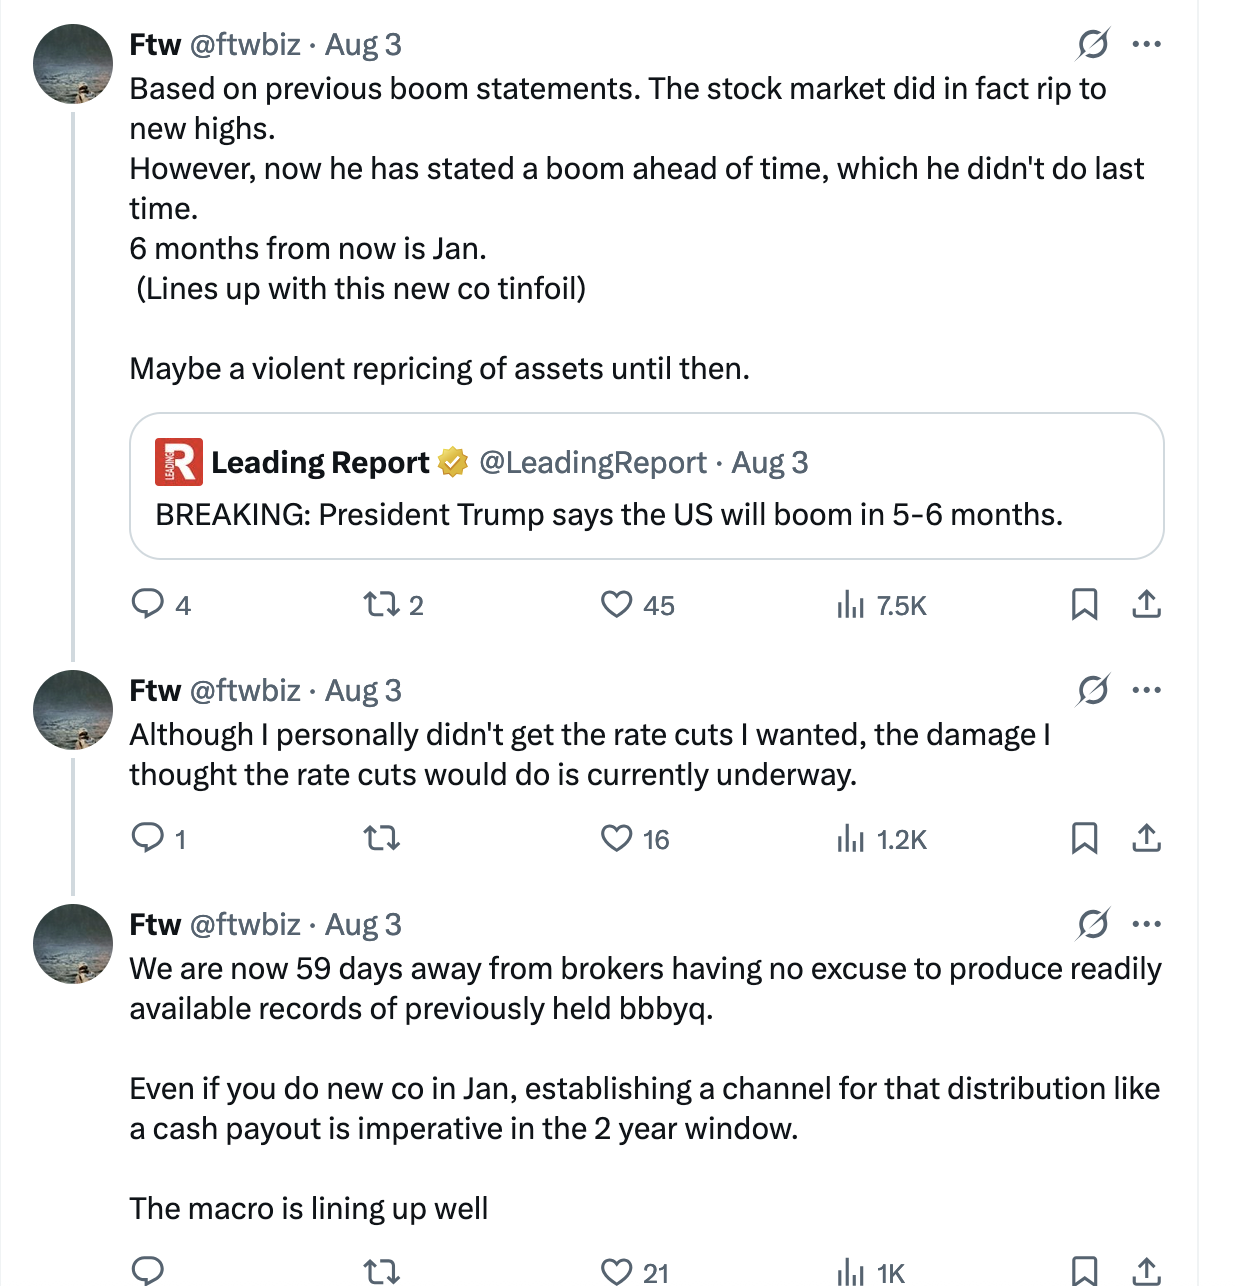Open Leading Report profile name
Screen dimensions: 1236x1286
pos(320,463)
